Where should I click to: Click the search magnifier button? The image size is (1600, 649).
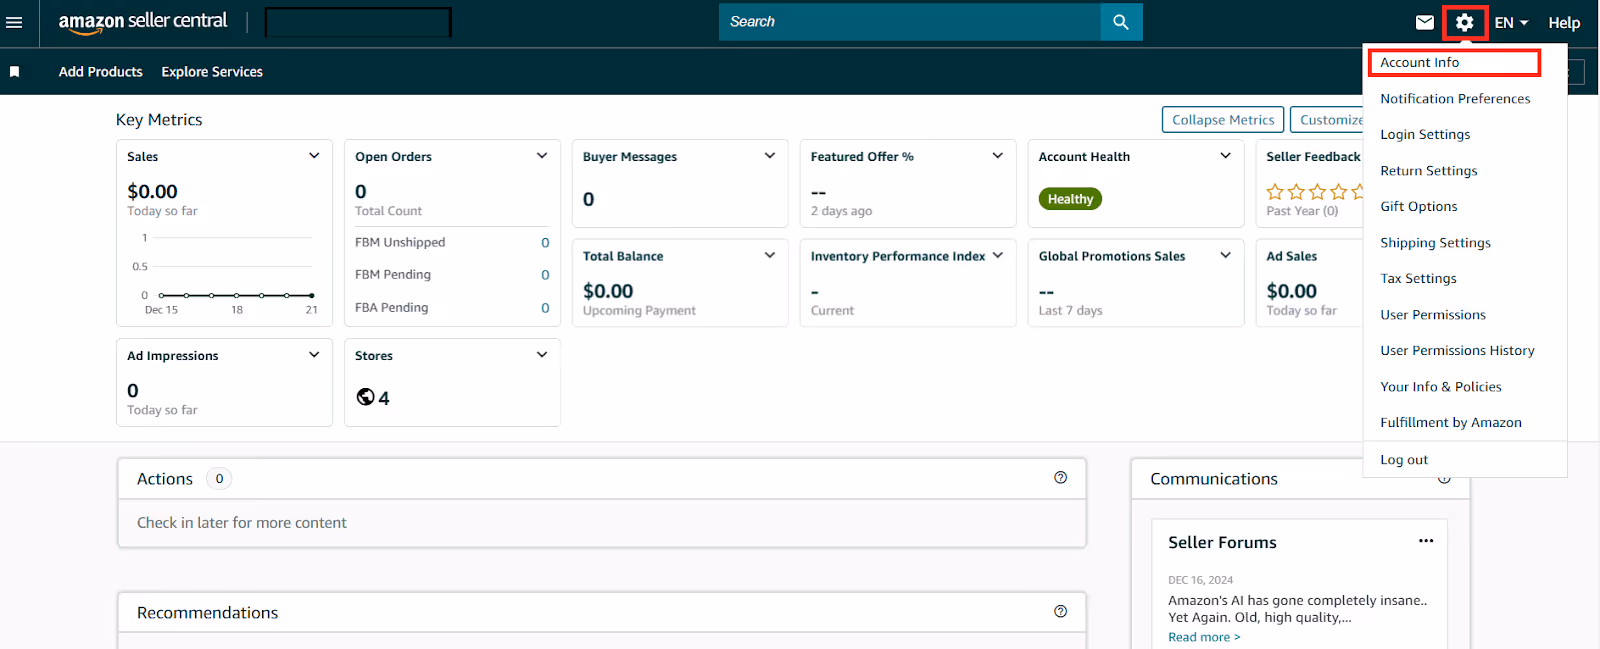1121,22
